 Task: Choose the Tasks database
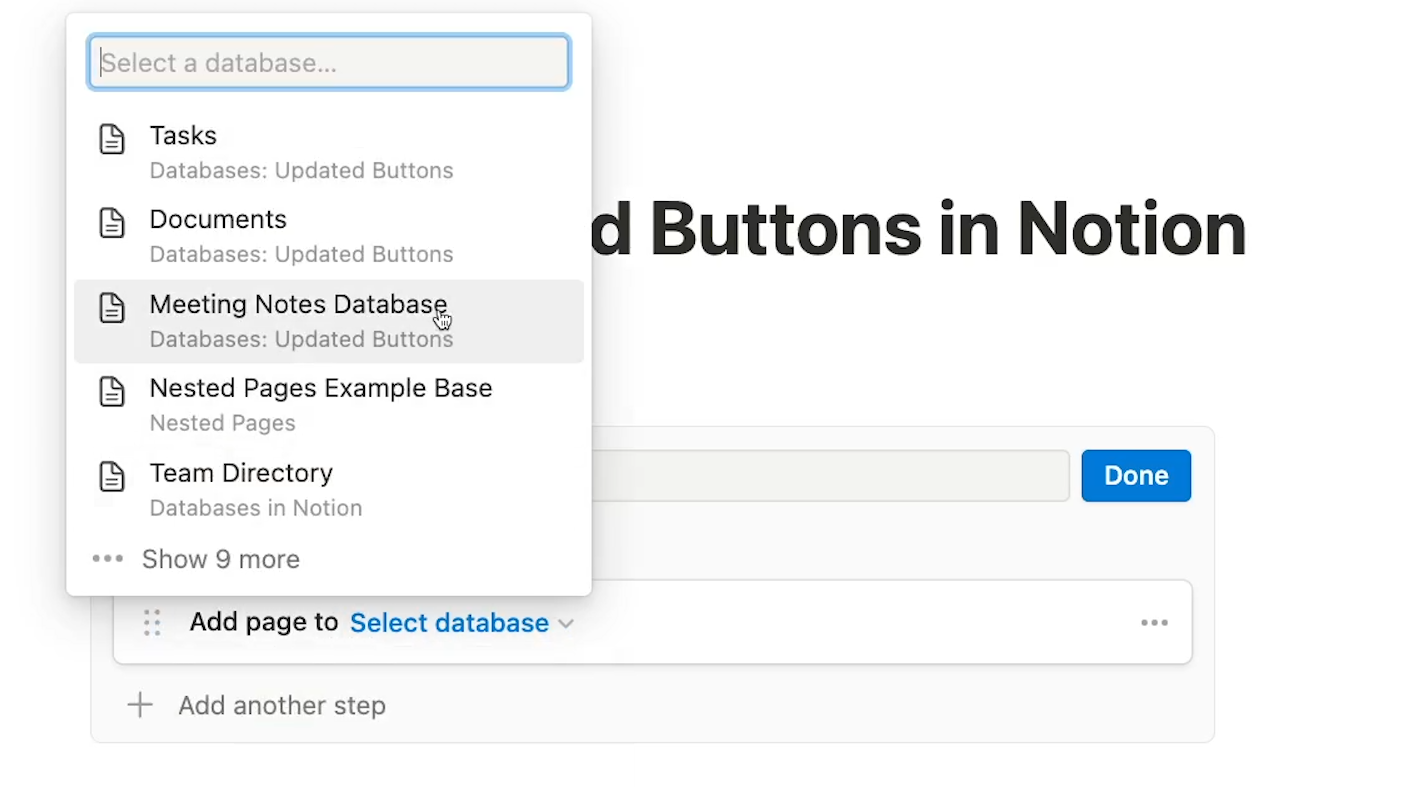coord(329,152)
